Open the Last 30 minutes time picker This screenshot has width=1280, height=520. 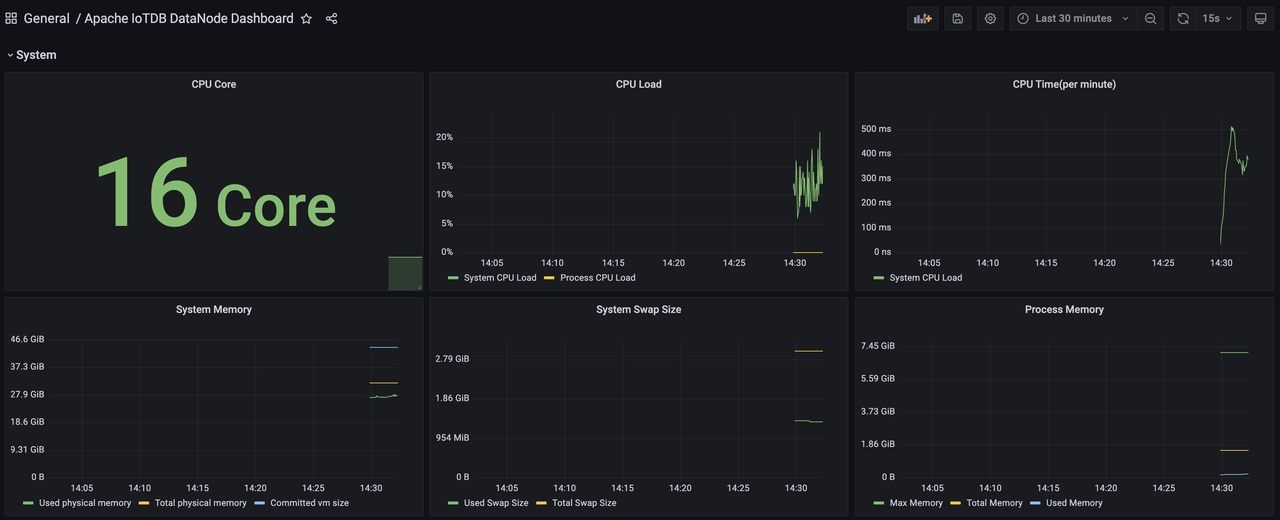point(1073,18)
